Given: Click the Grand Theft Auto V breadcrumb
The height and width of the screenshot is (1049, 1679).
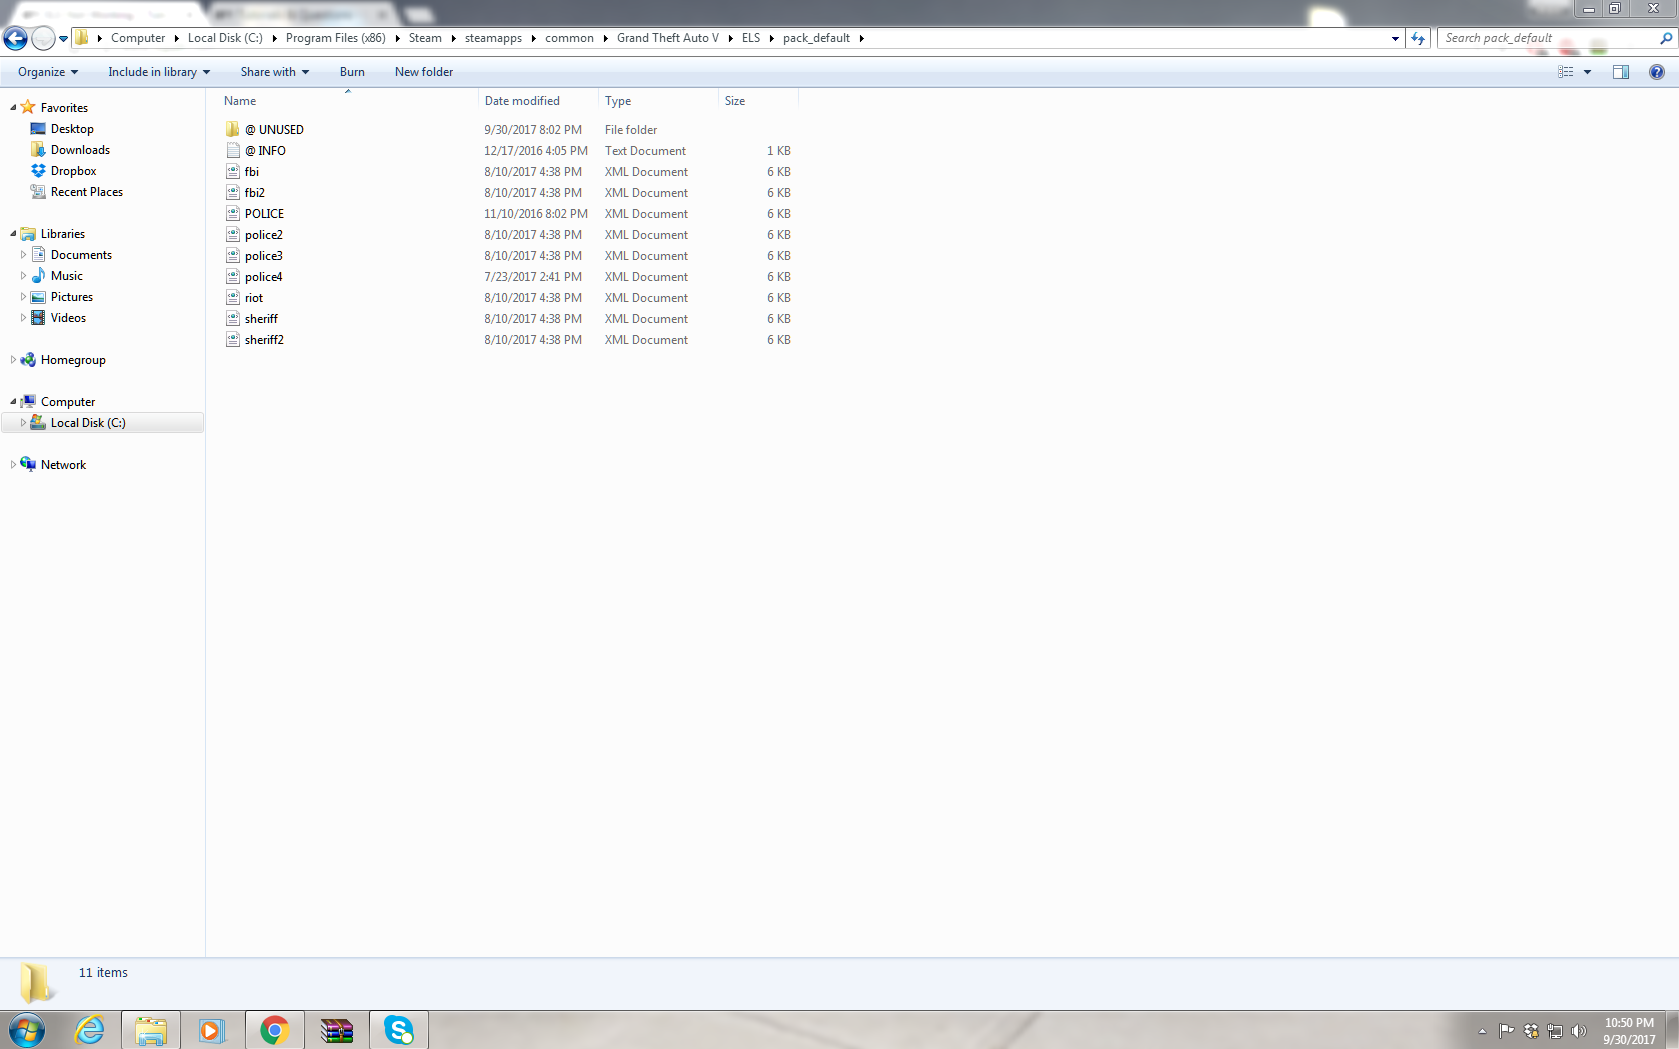Looking at the screenshot, I should click(668, 38).
